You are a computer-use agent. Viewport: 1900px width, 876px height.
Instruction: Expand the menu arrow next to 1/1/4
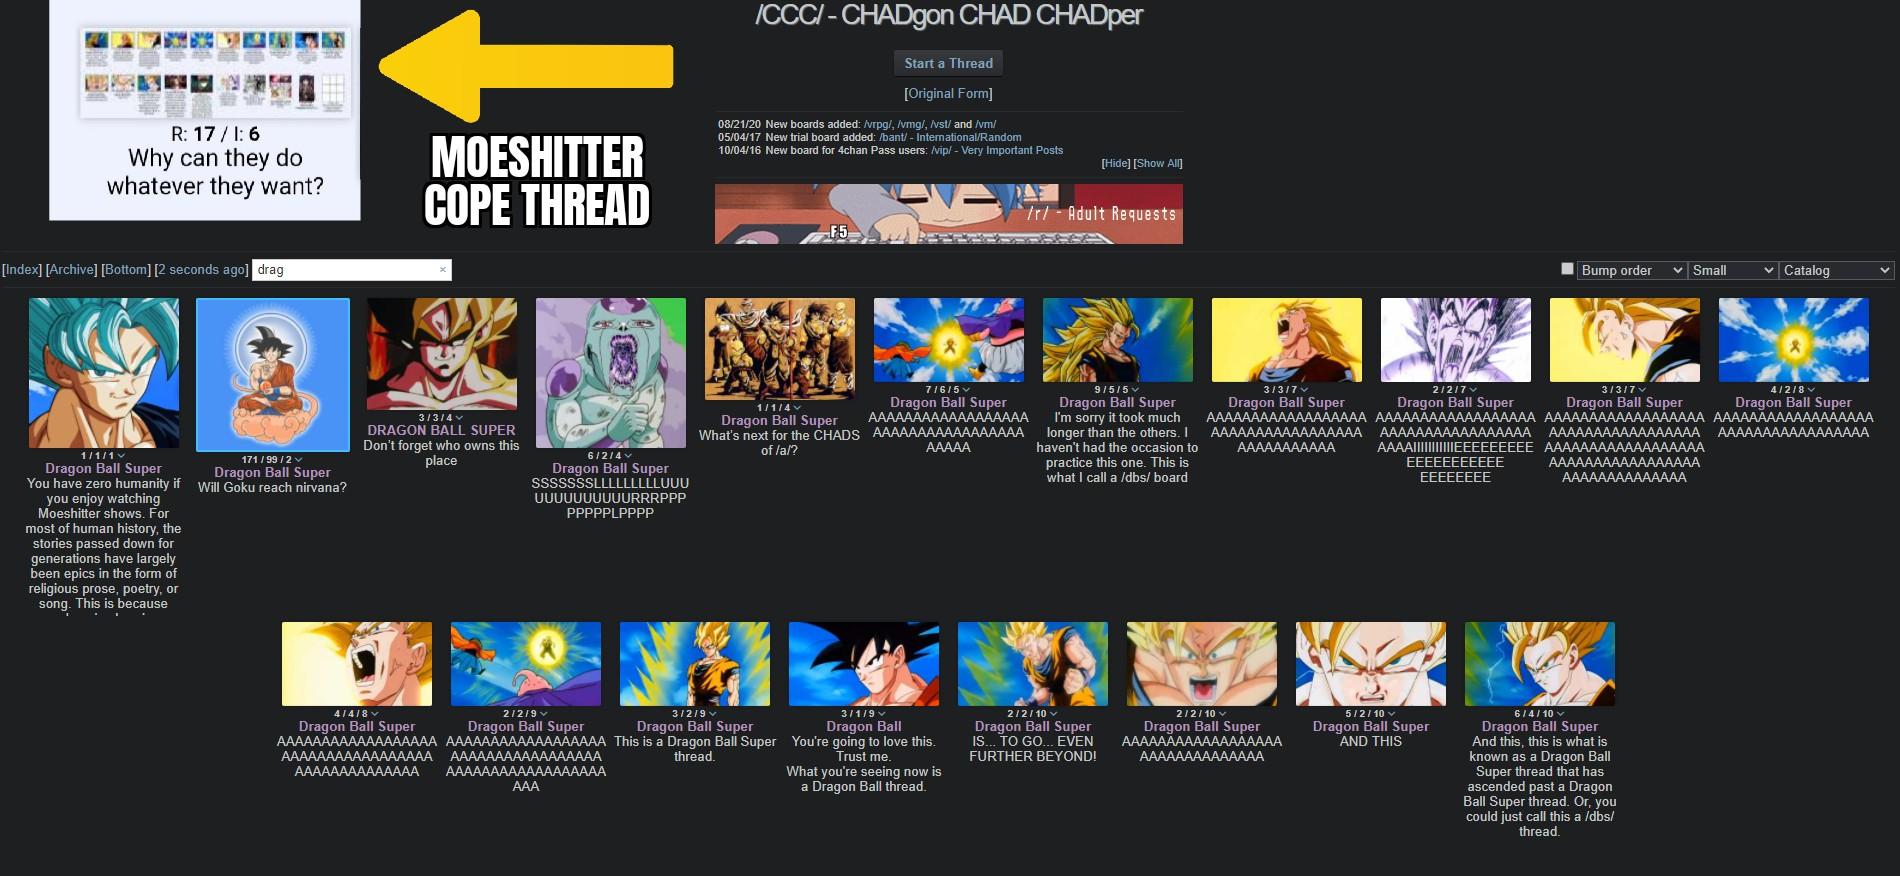tap(799, 408)
